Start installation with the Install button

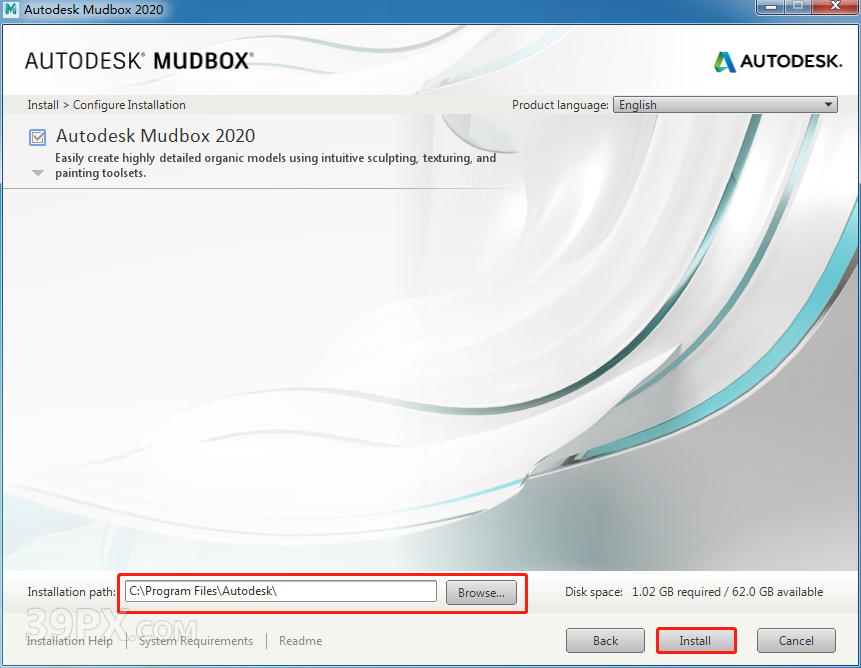click(x=695, y=640)
